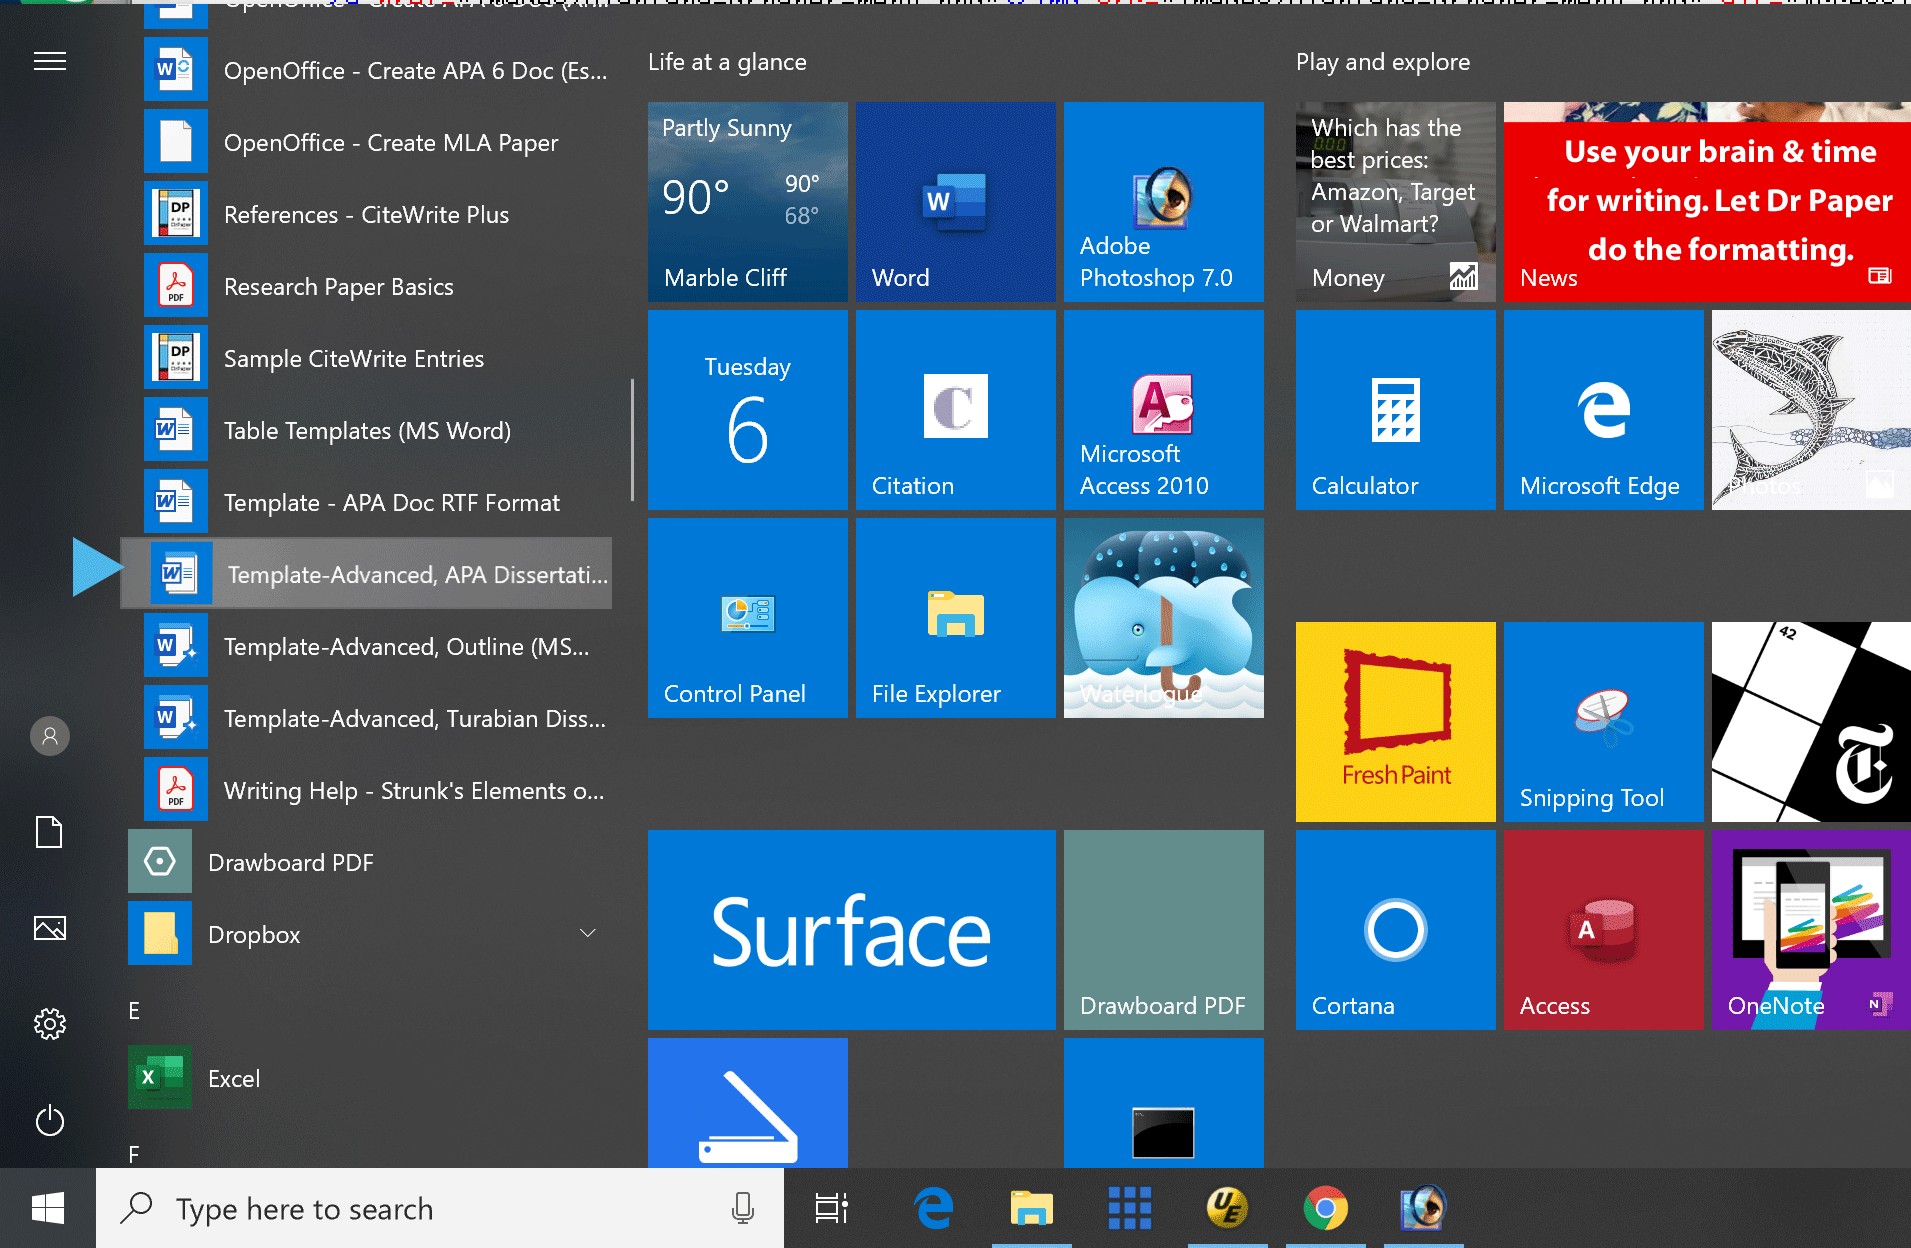Expand the Start menu hamburger
The height and width of the screenshot is (1248, 1911).
[50, 62]
